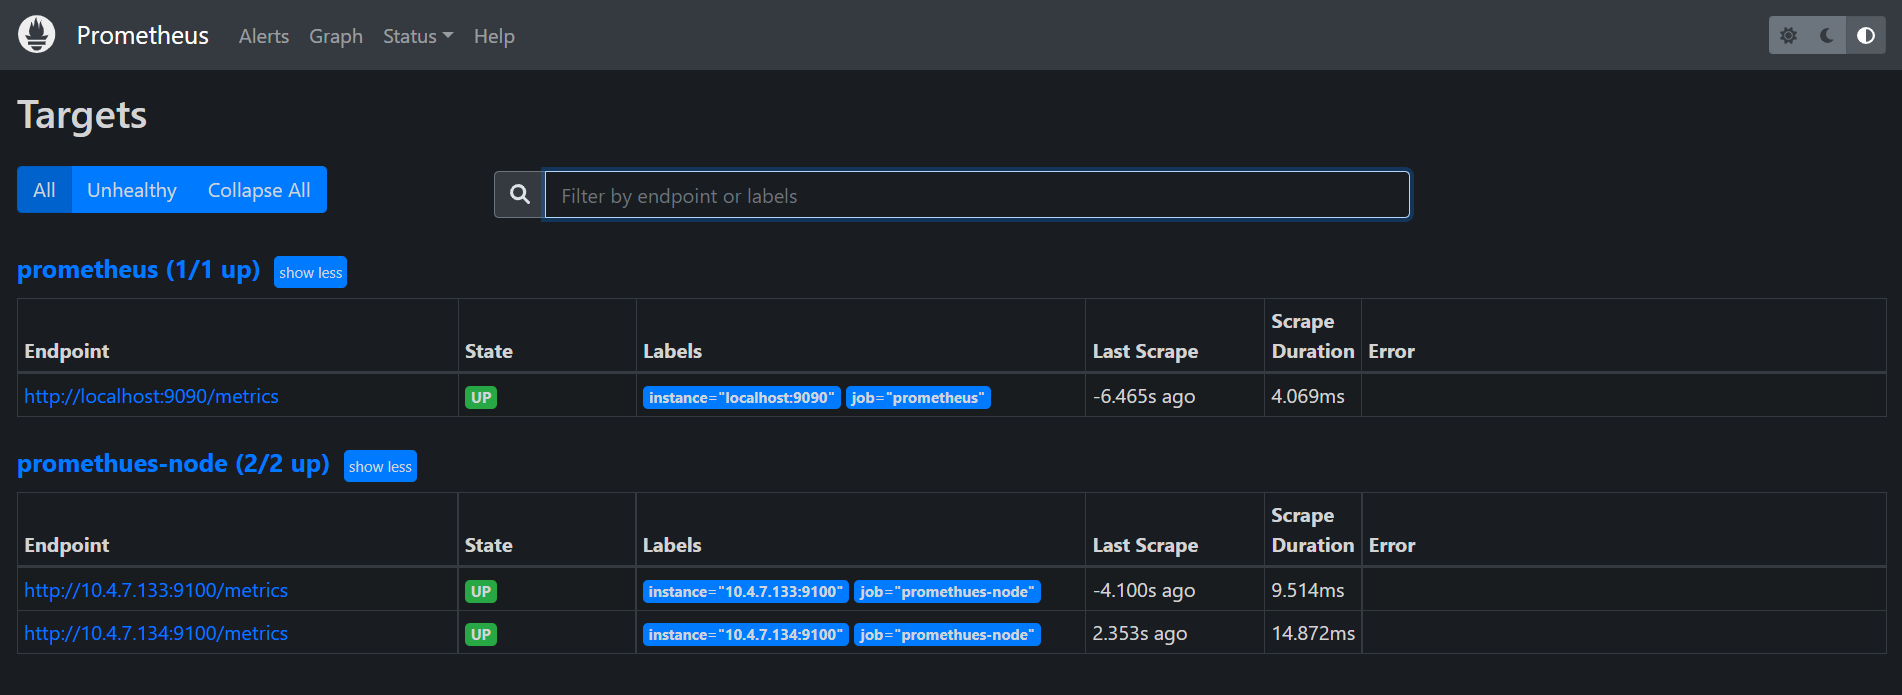Click instance="10.4.7.134:9100" label badge
This screenshot has height=695, width=1902.
pos(746,634)
